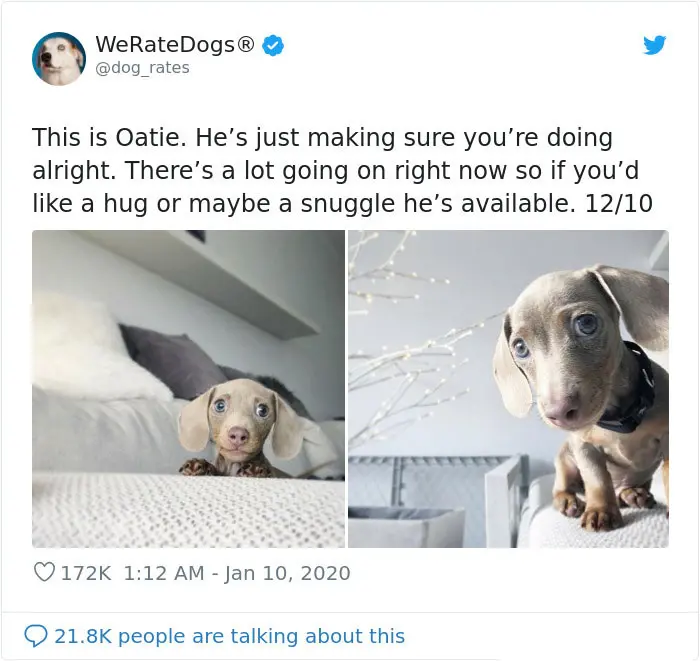This screenshot has height=661, width=700.
Task: Click the tweet text about Oatie
Action: click(x=342, y=170)
